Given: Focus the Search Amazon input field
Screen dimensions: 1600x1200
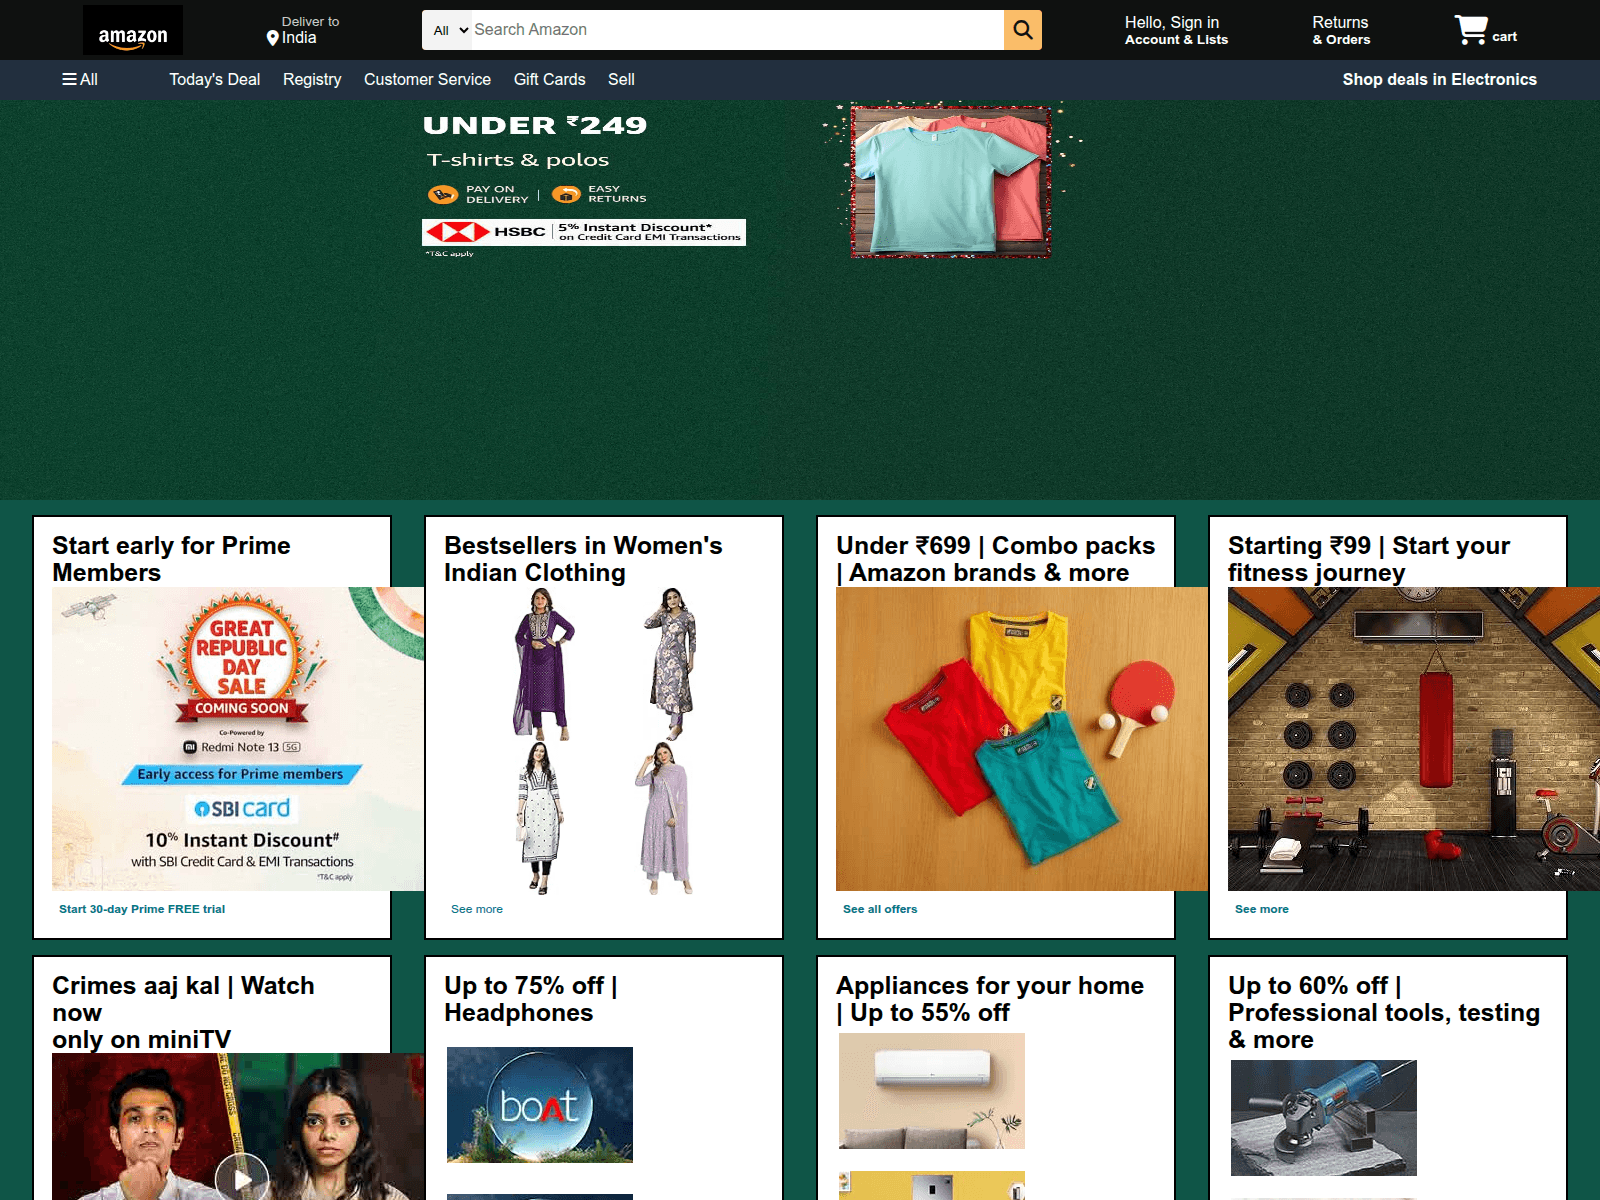Looking at the screenshot, I should pyautogui.click(x=735, y=30).
